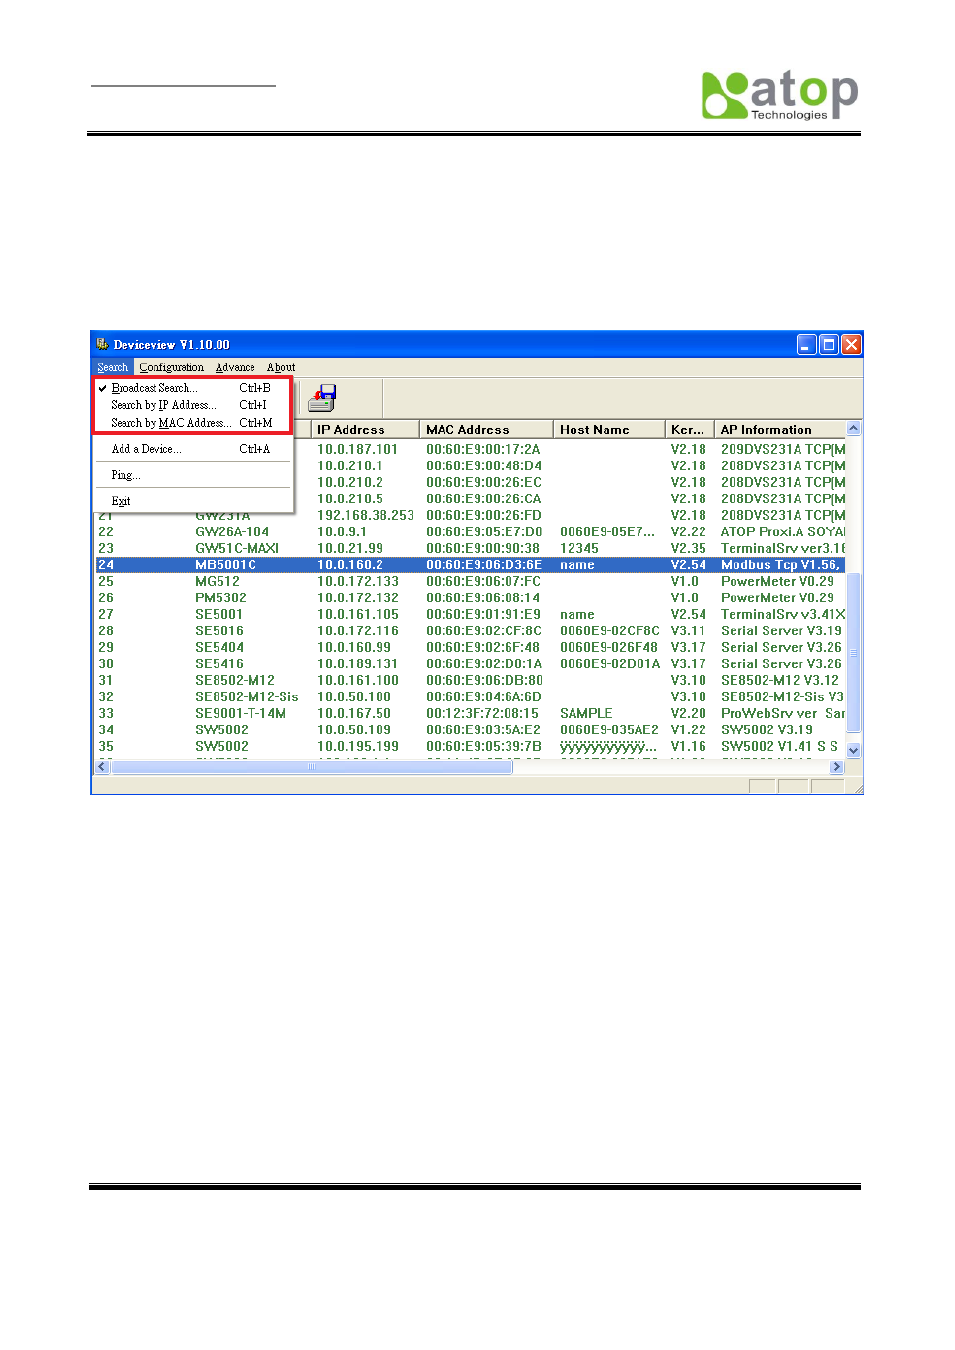Open the Advance menu
This screenshot has width=955, height=1350.
click(x=235, y=367)
